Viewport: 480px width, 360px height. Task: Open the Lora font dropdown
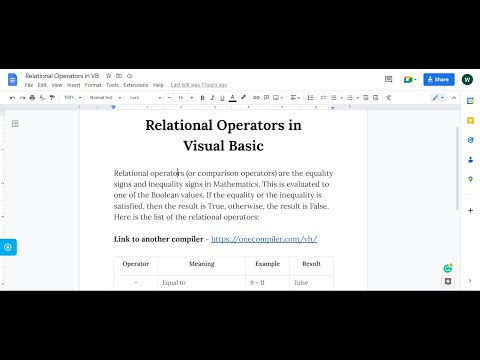(x=145, y=98)
